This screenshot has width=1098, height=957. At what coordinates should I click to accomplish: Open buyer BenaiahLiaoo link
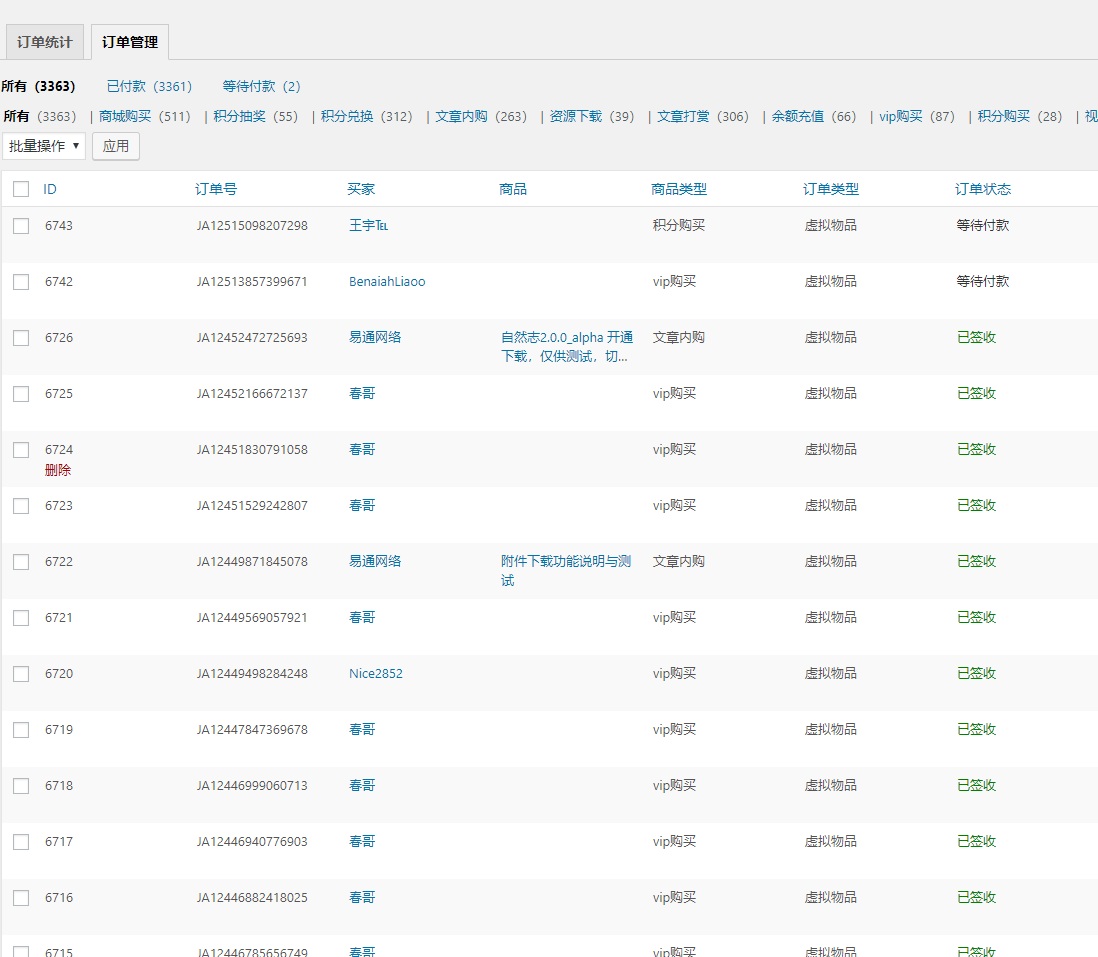pyautogui.click(x=387, y=281)
